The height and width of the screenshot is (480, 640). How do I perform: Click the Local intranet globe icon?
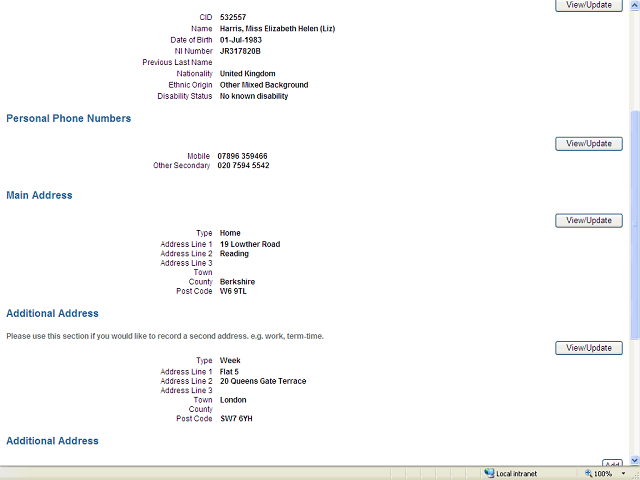pos(489,473)
